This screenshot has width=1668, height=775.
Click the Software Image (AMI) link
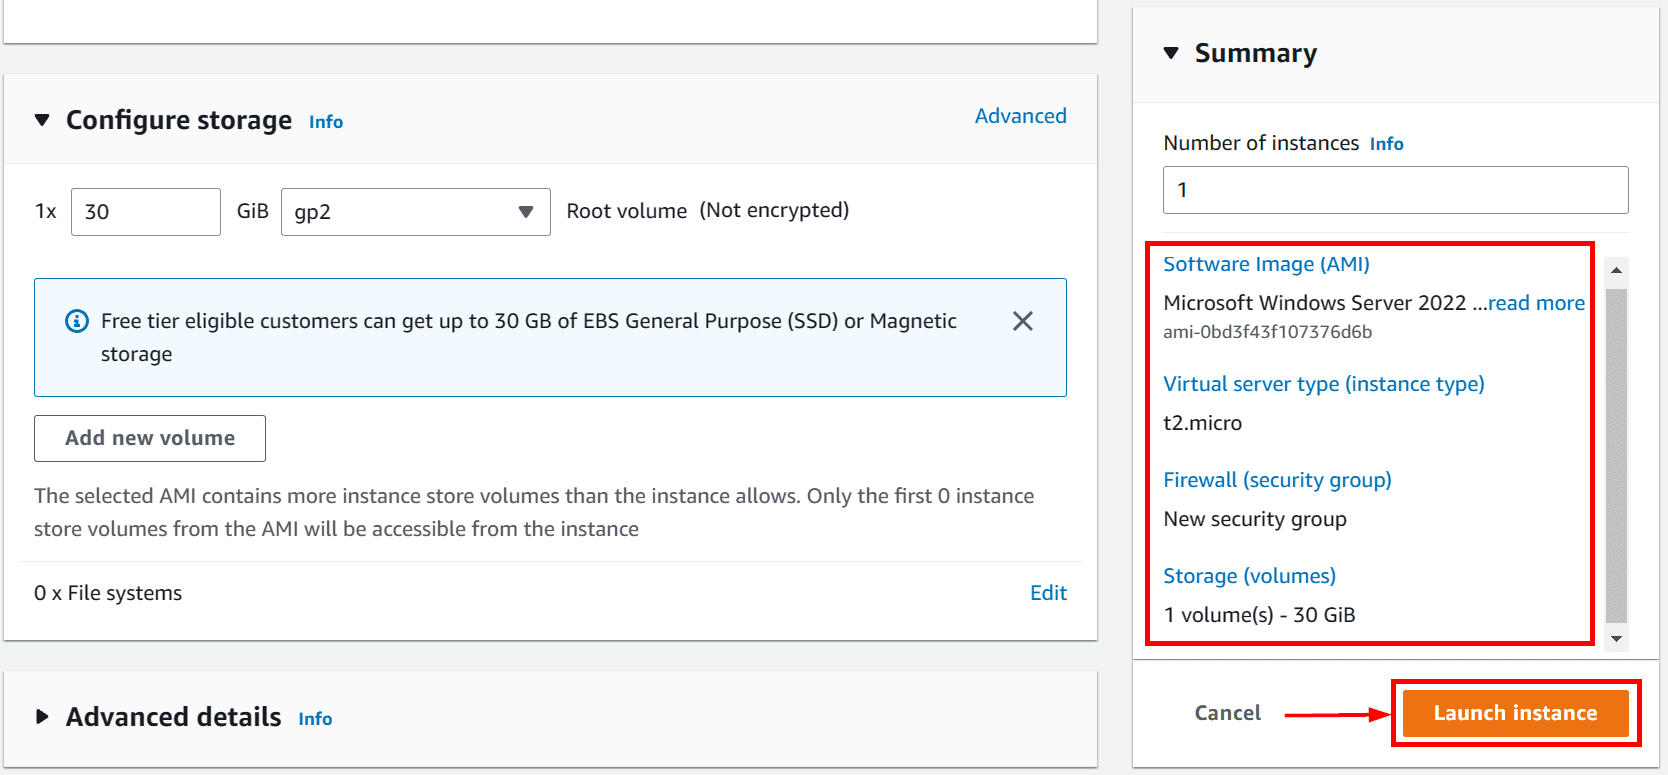pos(1266,264)
